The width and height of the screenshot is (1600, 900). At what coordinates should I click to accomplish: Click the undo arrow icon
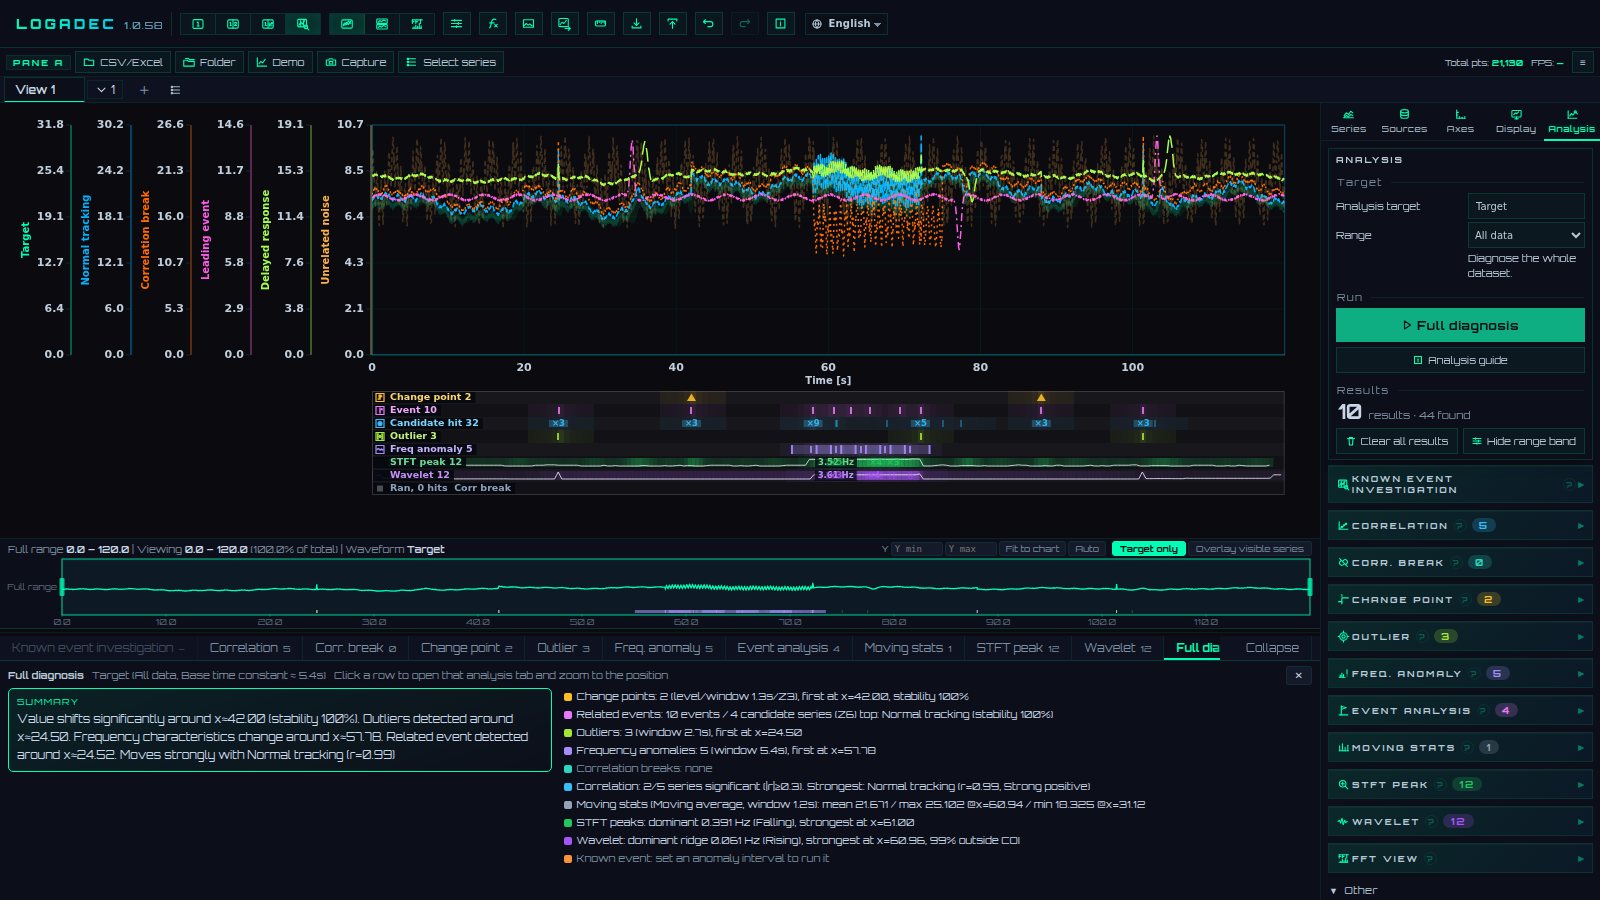708,24
